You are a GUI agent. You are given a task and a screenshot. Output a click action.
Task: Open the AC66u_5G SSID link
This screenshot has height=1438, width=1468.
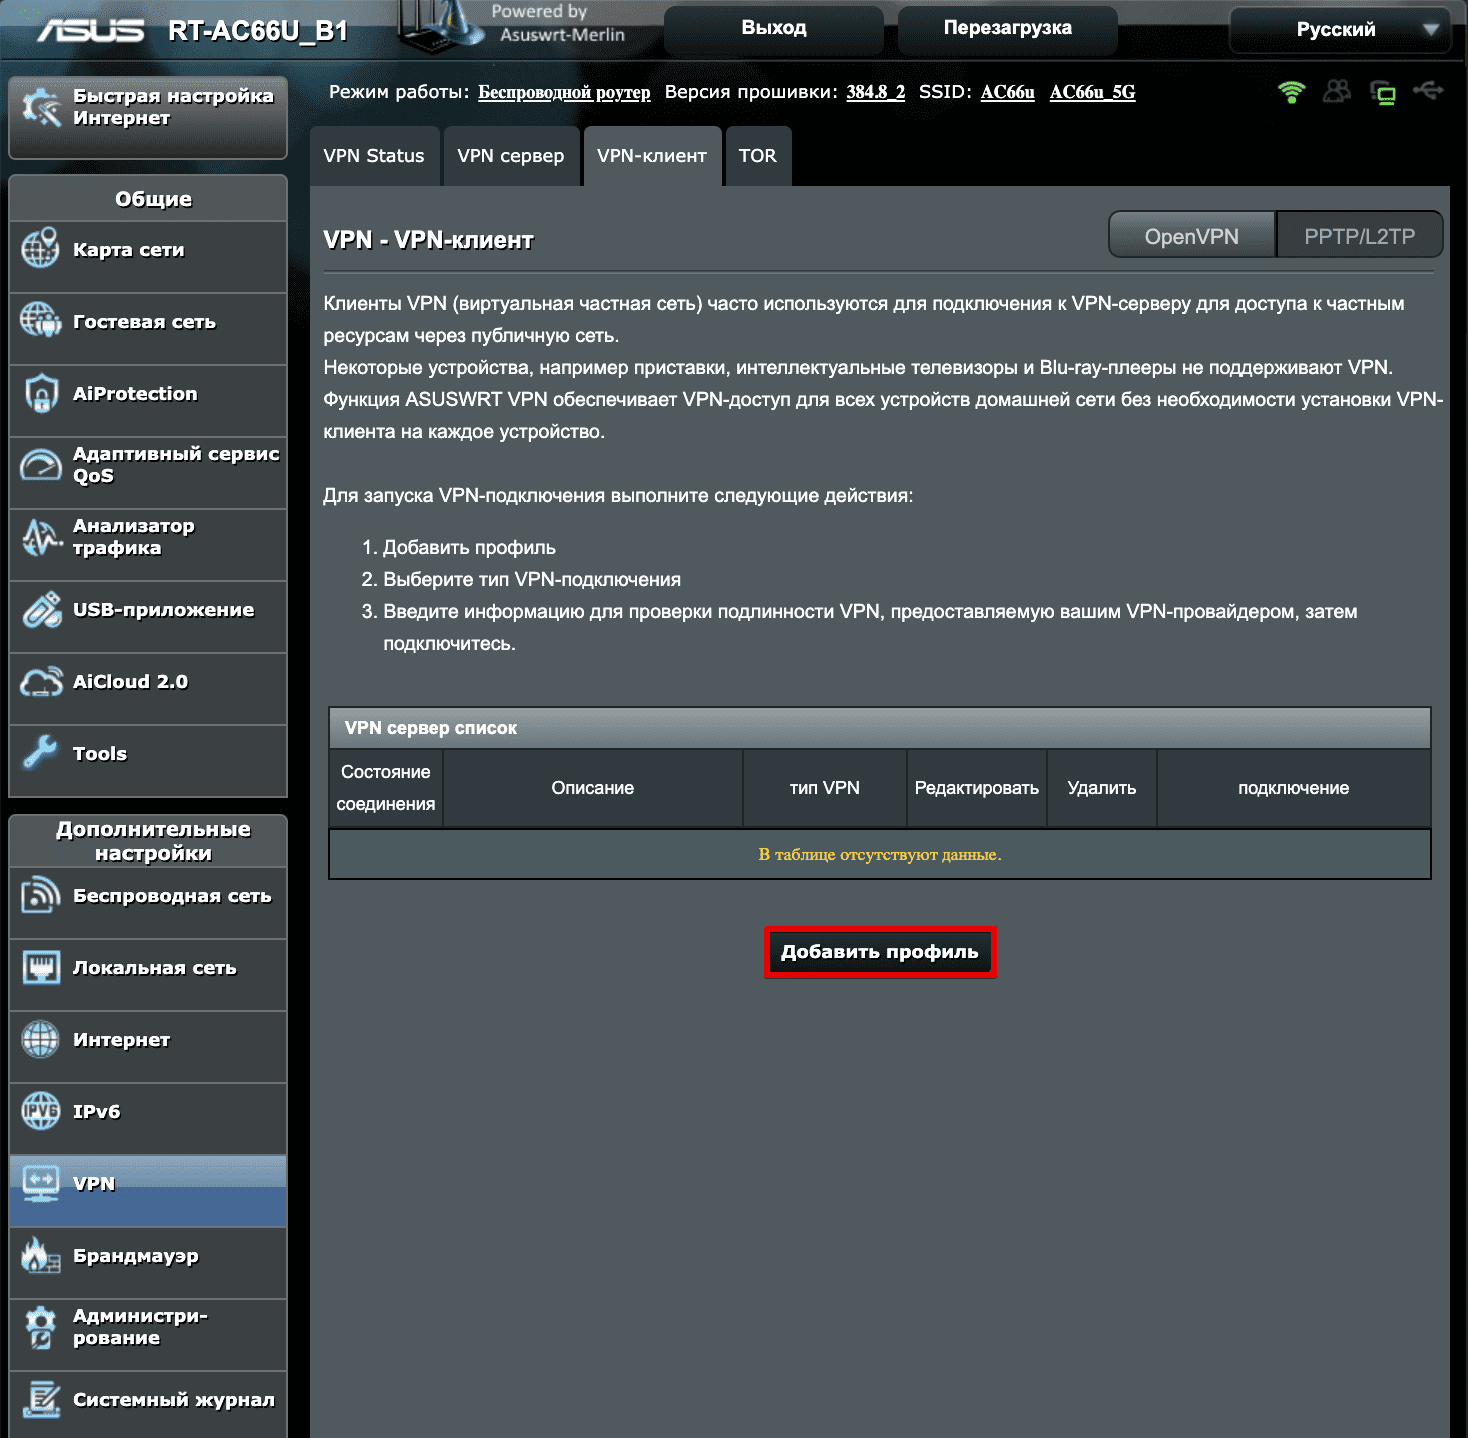point(1092,92)
